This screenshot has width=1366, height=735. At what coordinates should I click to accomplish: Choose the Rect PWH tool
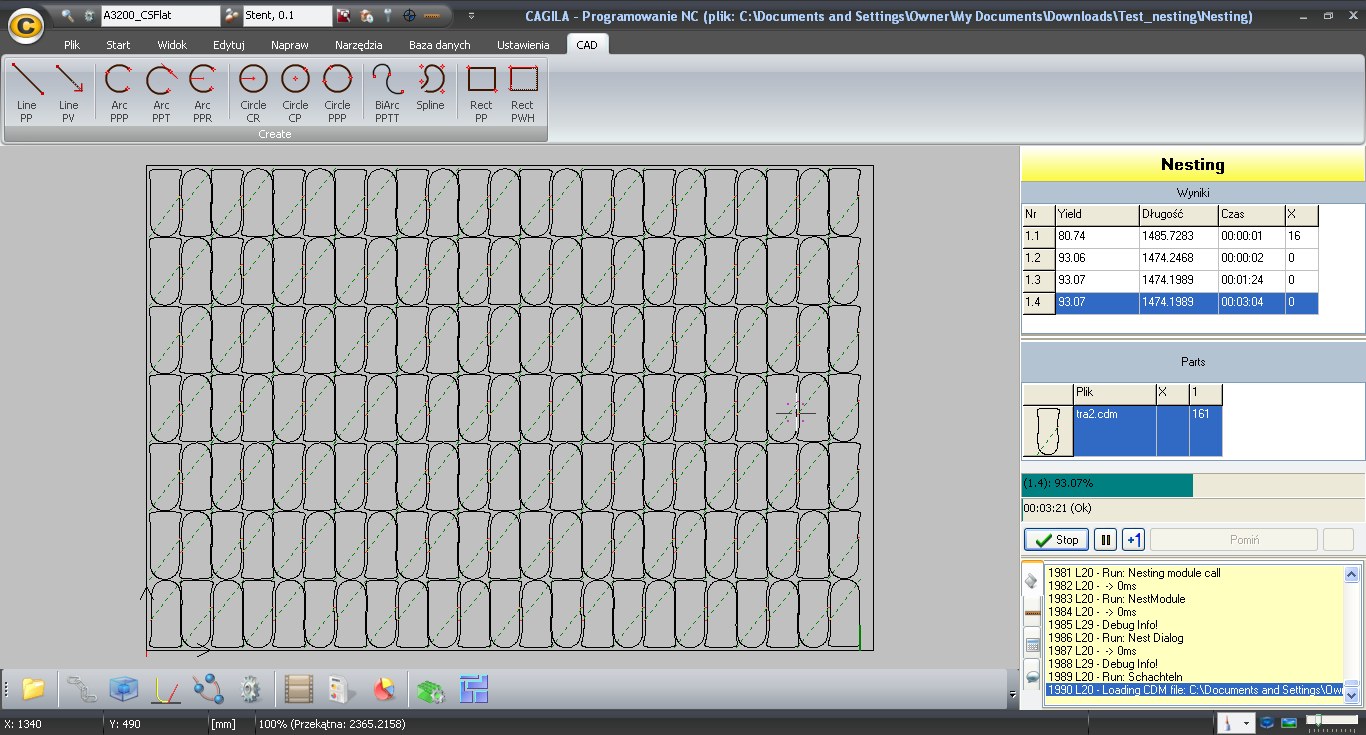pyautogui.click(x=523, y=93)
